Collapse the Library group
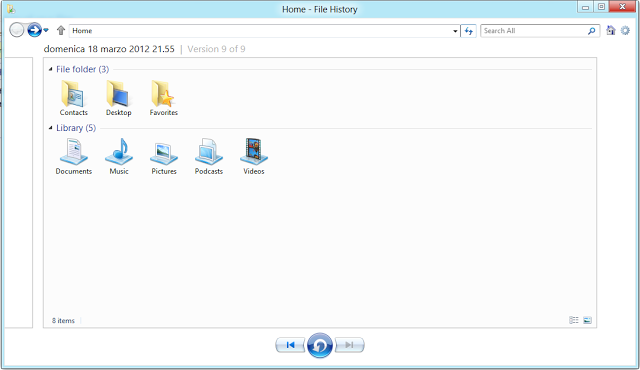 coord(51,128)
